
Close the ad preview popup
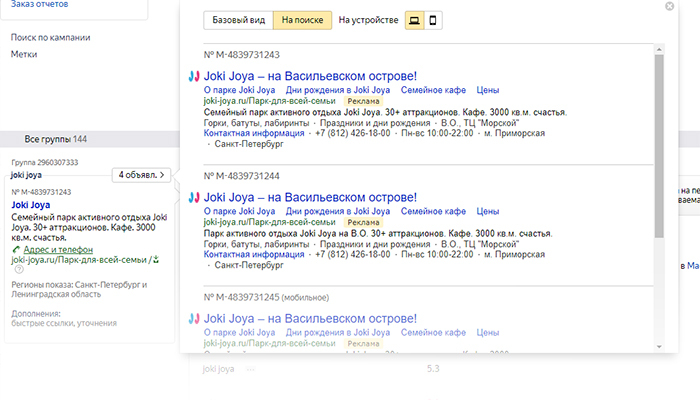[669, 6]
